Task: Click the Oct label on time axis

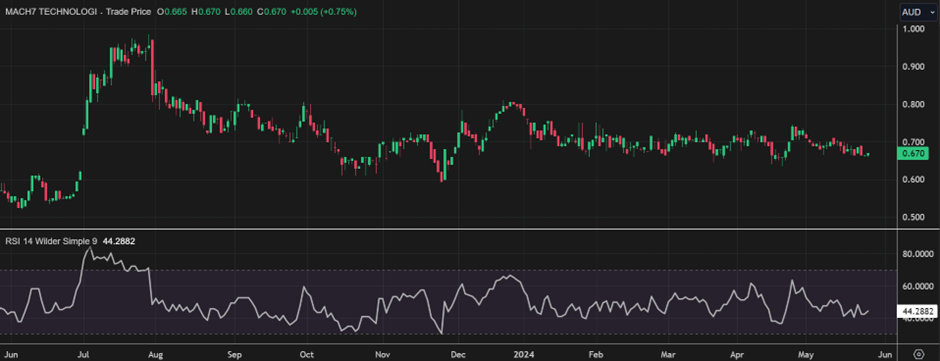Action: click(x=307, y=354)
